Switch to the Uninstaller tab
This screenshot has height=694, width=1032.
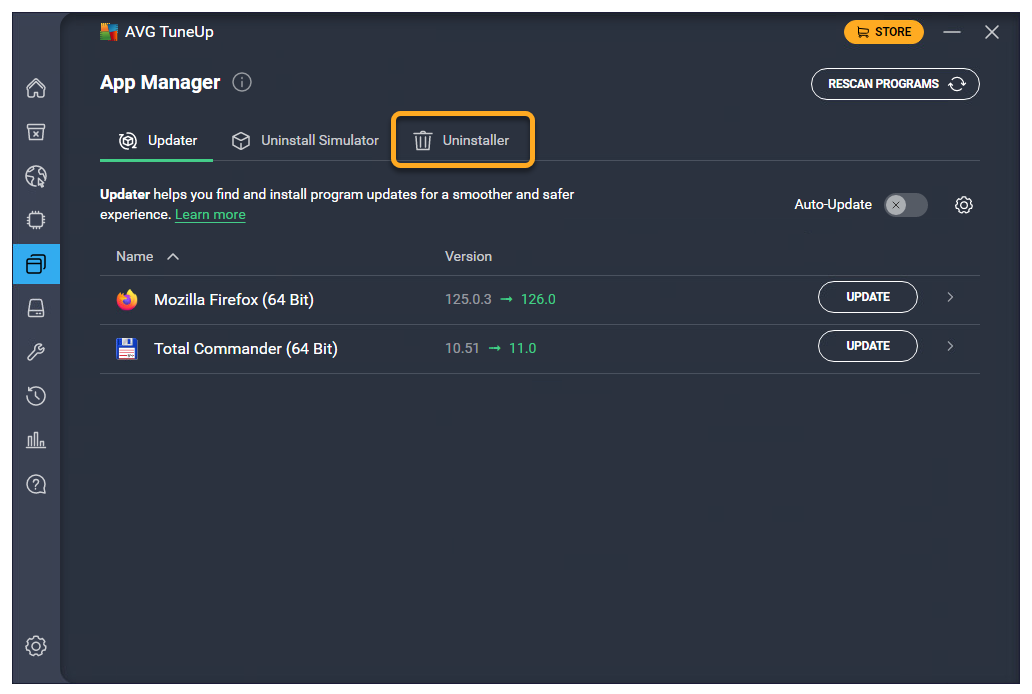pyautogui.click(x=463, y=140)
